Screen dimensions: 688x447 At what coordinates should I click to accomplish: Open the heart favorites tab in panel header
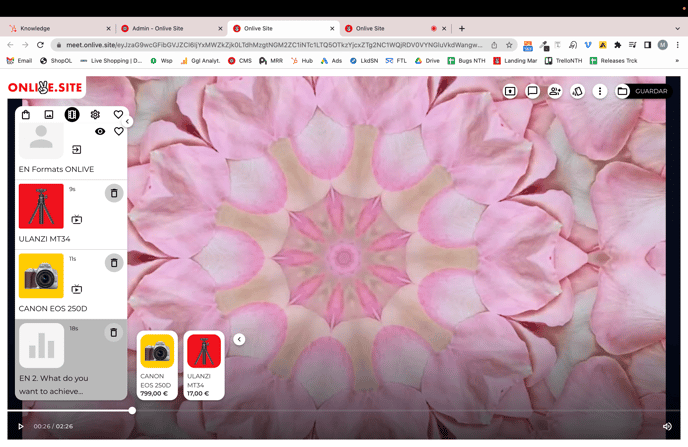click(x=118, y=114)
